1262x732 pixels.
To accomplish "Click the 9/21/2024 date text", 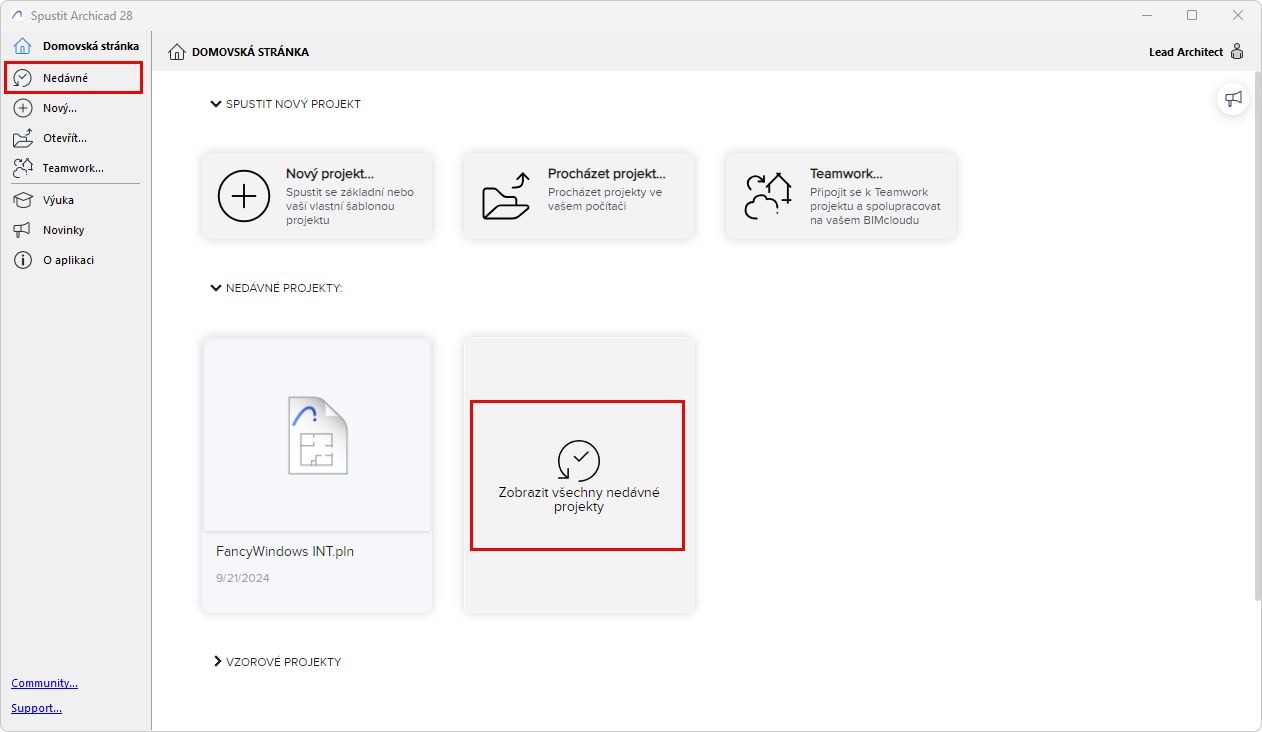I will pyautogui.click(x=243, y=578).
